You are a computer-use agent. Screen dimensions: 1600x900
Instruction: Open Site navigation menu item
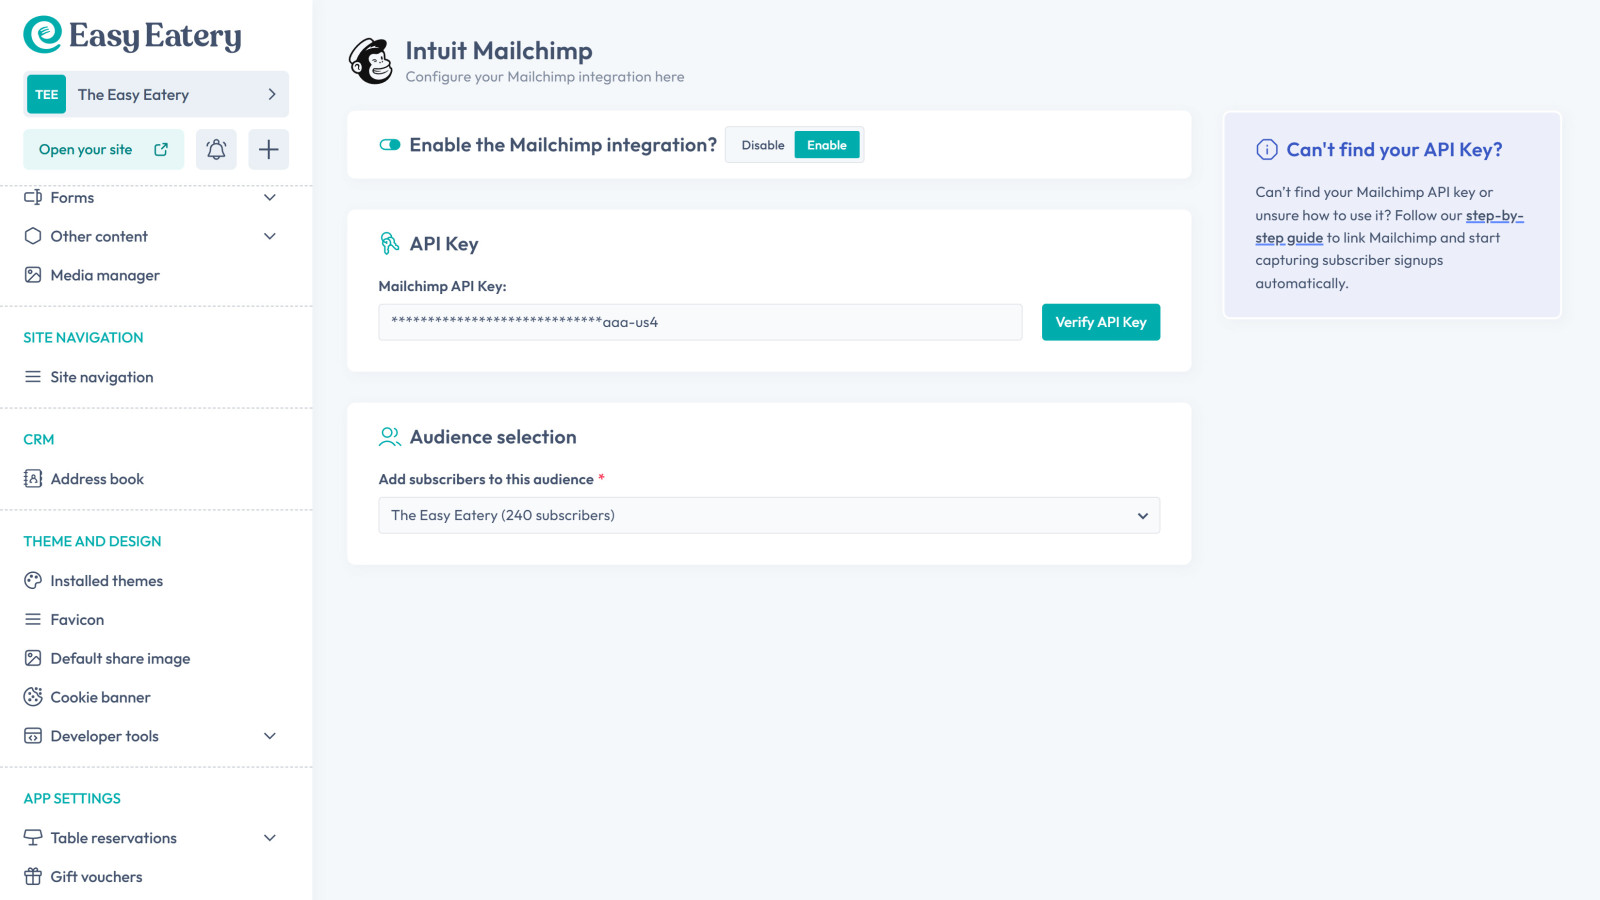coord(101,377)
